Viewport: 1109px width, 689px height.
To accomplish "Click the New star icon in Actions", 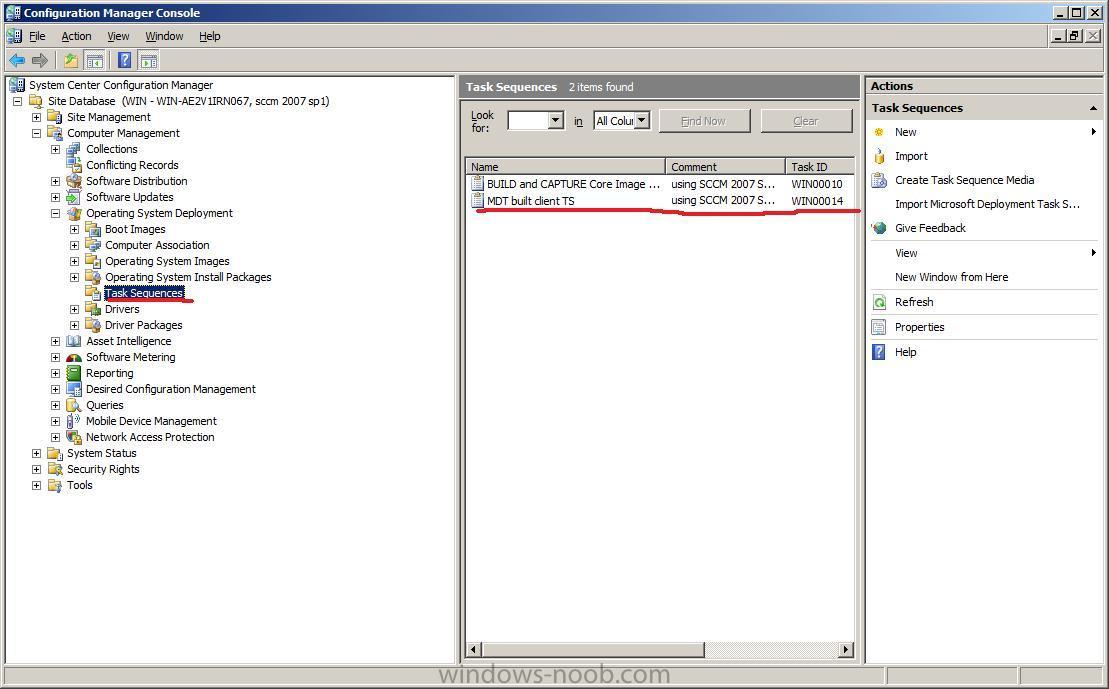I will 879,132.
